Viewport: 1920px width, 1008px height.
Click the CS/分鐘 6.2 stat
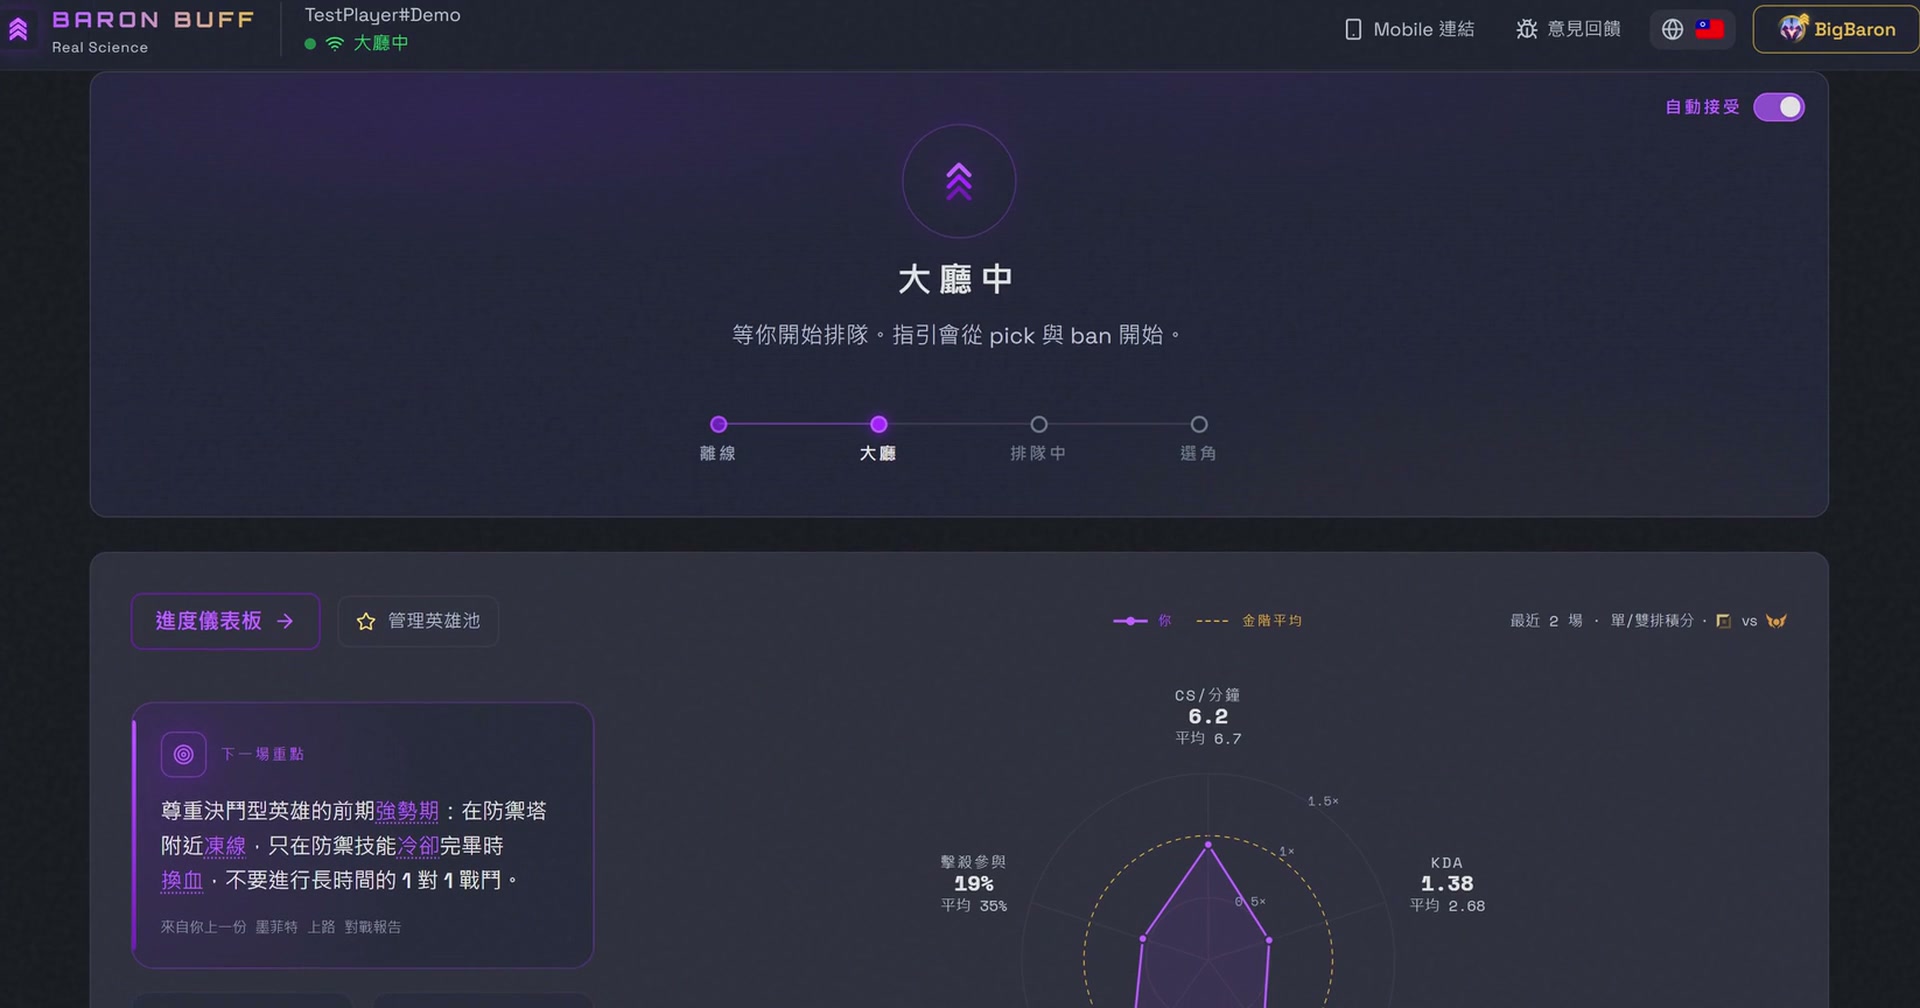(x=1208, y=716)
